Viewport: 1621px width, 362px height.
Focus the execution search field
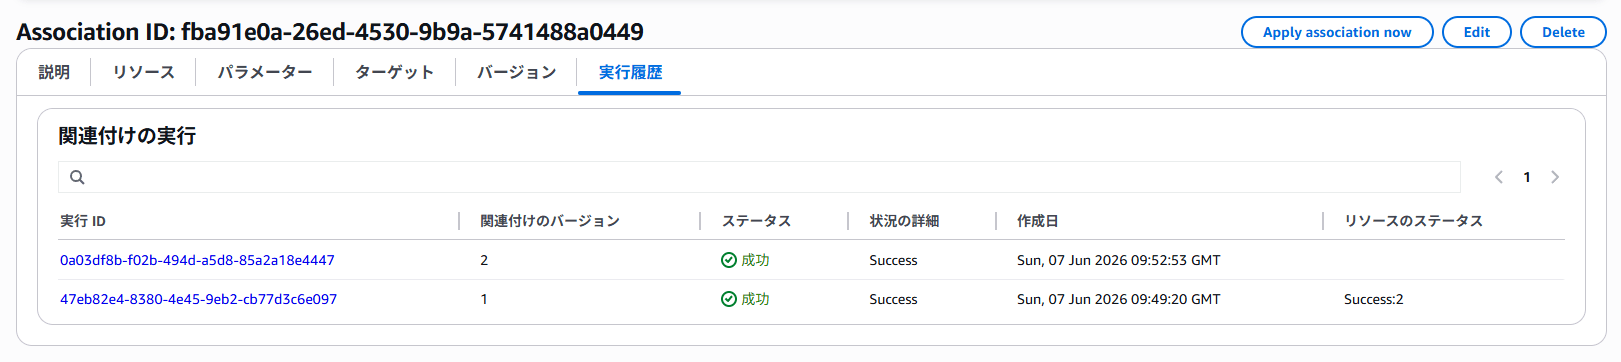[x=759, y=177]
